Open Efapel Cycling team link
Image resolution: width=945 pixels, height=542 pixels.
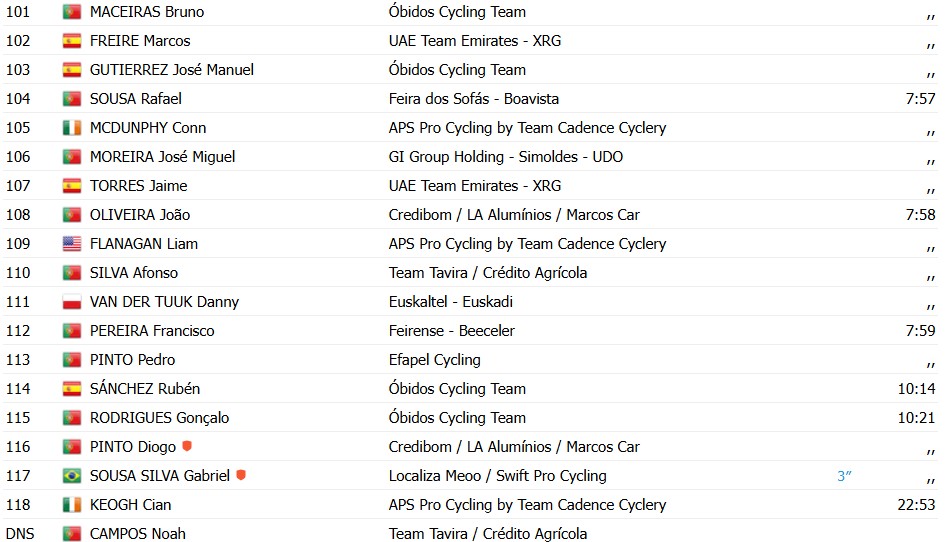435,360
